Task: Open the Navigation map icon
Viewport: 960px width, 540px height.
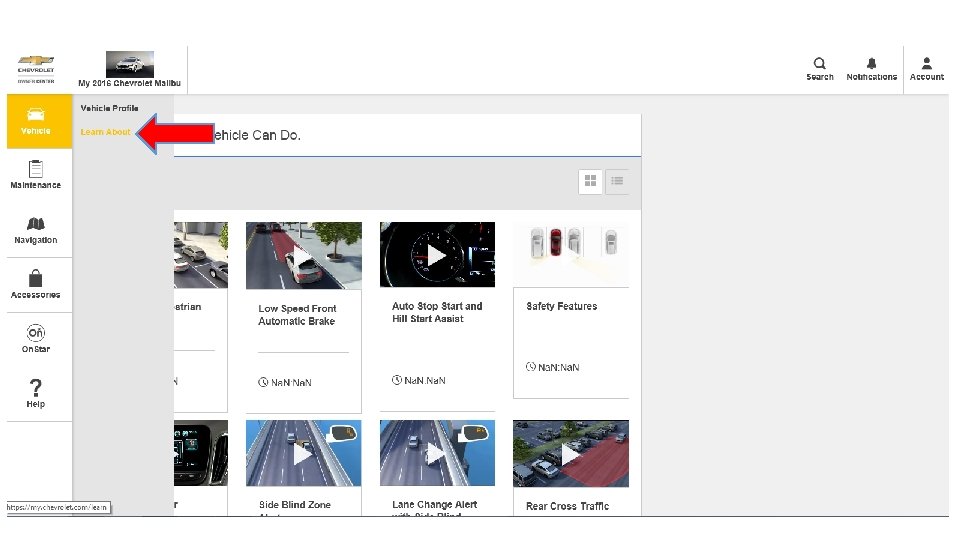Action: 36,223
